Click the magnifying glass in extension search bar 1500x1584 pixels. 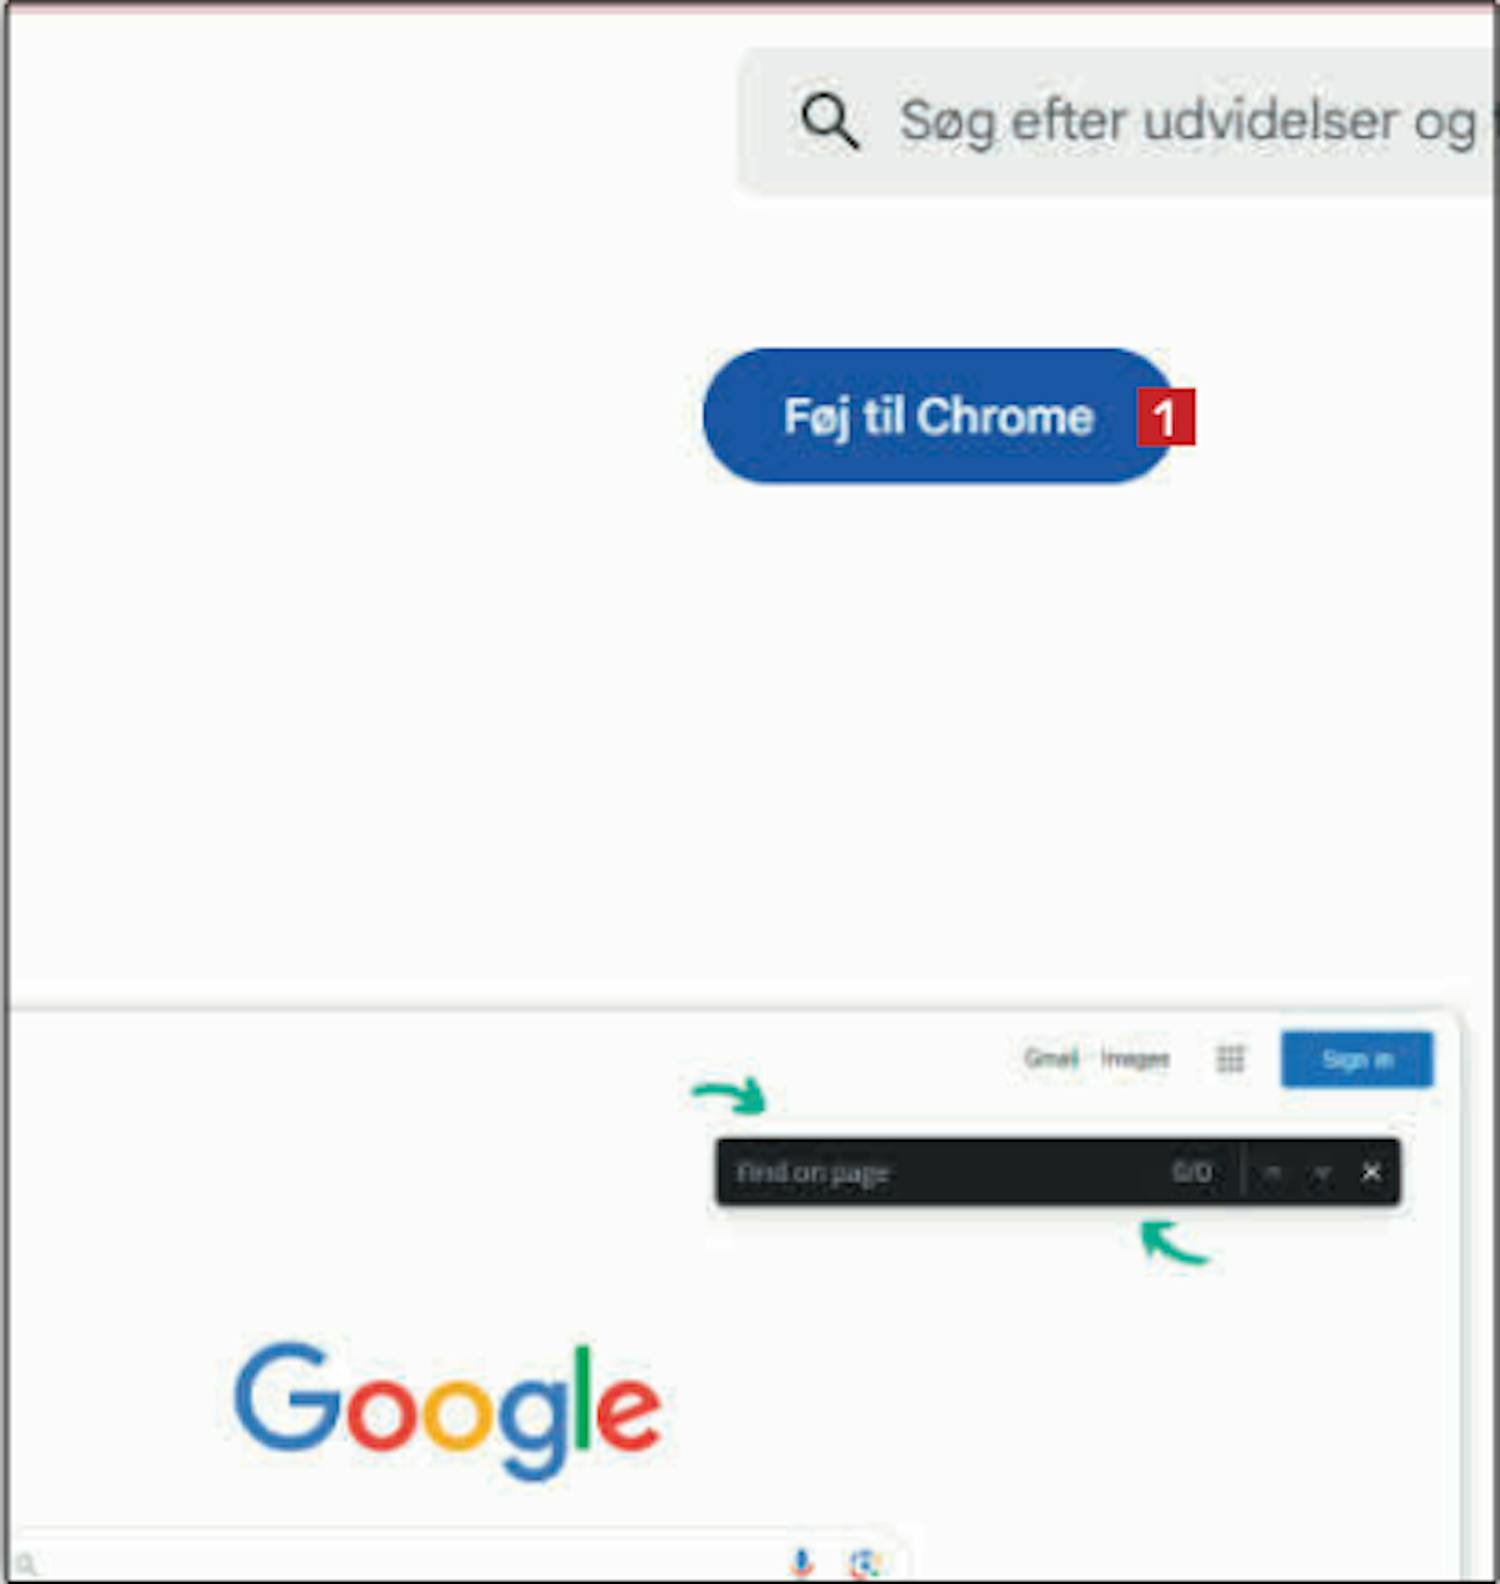click(829, 121)
